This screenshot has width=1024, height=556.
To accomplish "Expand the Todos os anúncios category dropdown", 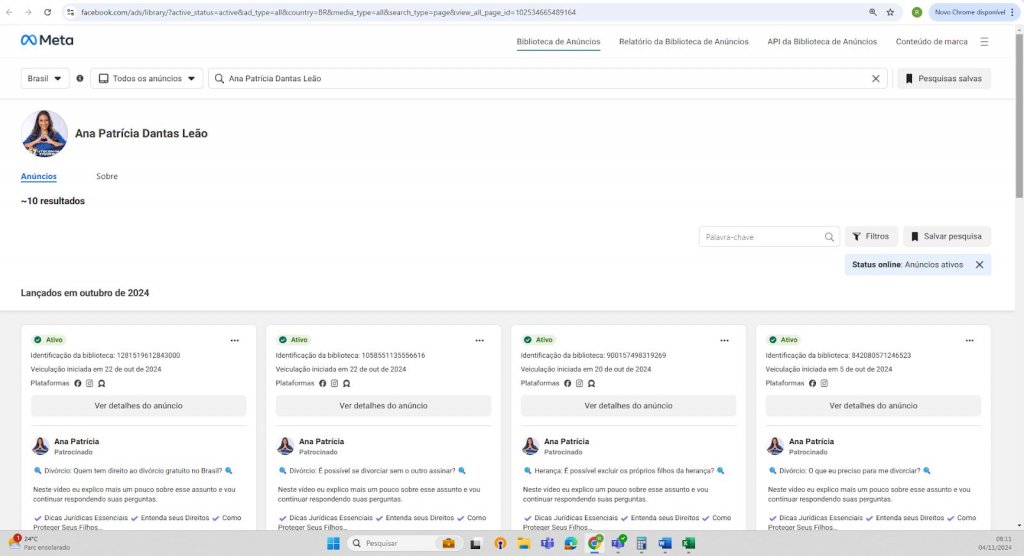I will 147,78.
